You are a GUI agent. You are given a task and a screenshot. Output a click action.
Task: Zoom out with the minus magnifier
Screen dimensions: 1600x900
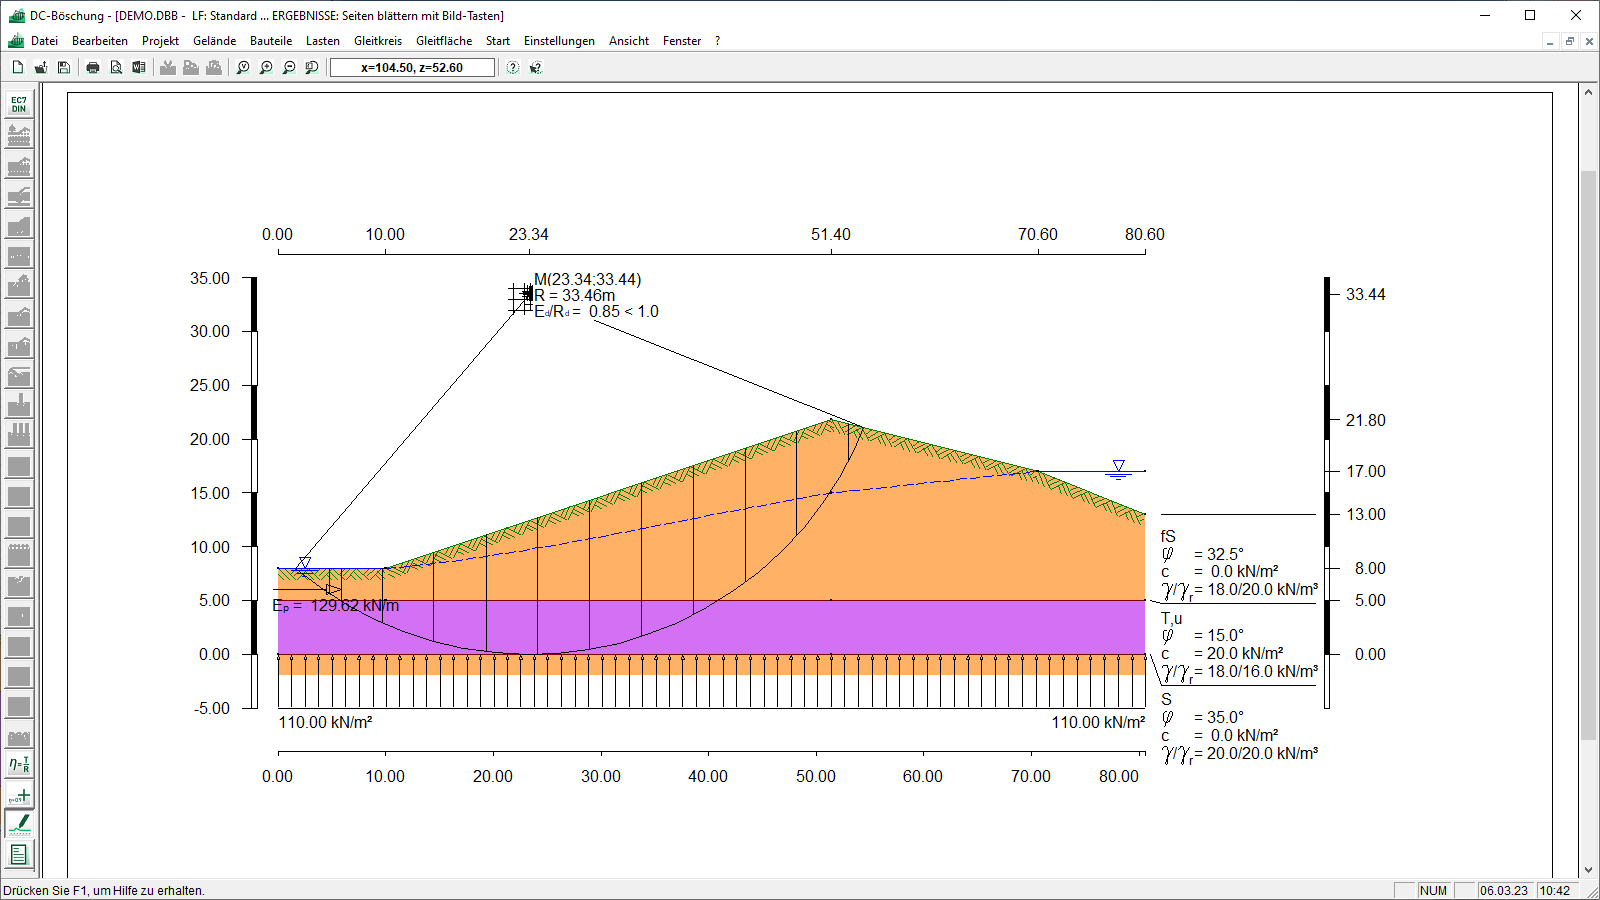coord(289,68)
